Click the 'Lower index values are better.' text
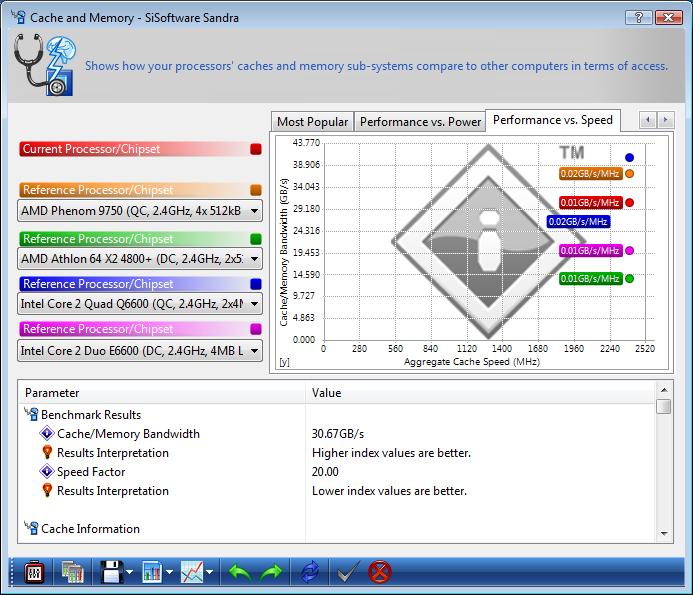Viewport: 693px width, 595px height. tap(389, 491)
